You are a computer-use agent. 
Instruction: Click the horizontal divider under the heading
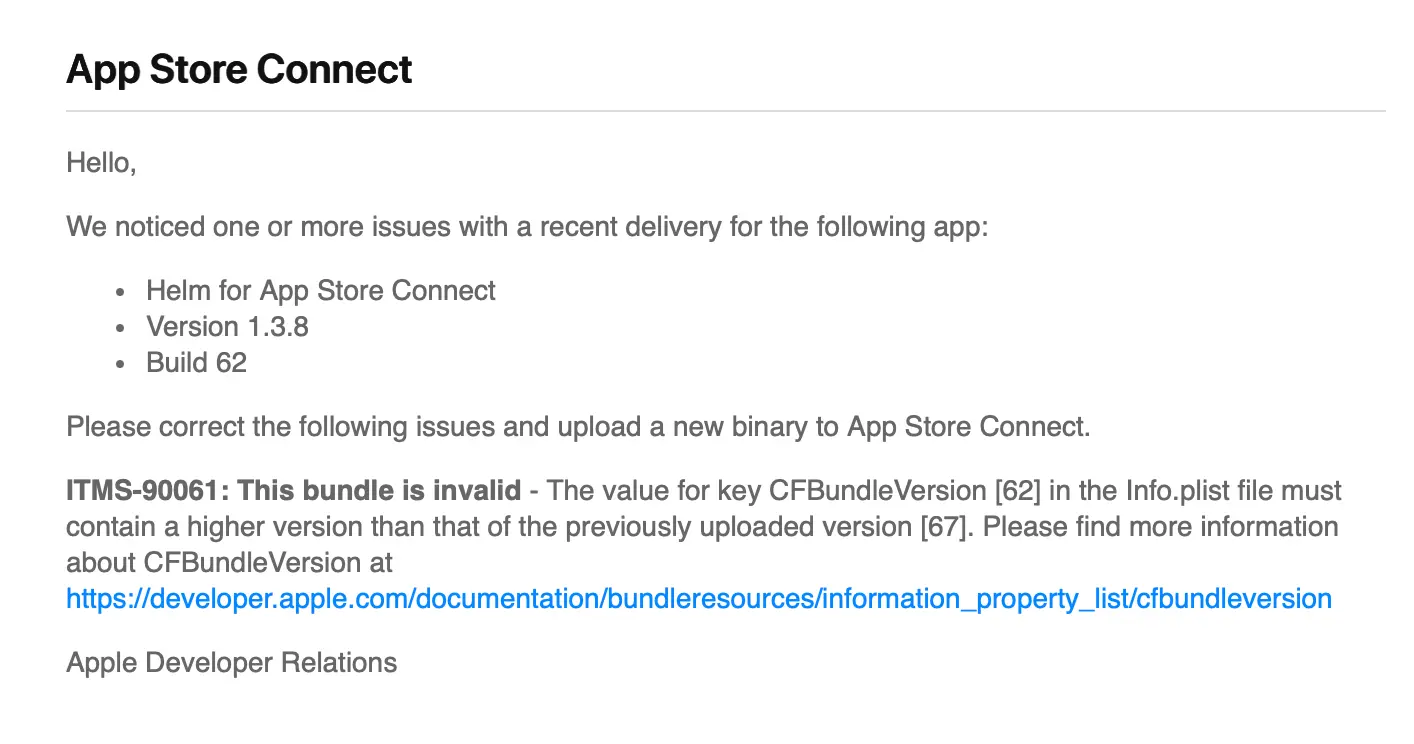pos(725,110)
